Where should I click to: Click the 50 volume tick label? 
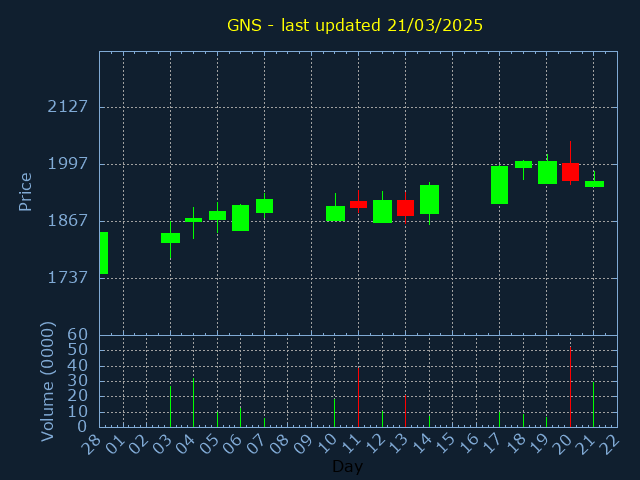tap(78, 350)
